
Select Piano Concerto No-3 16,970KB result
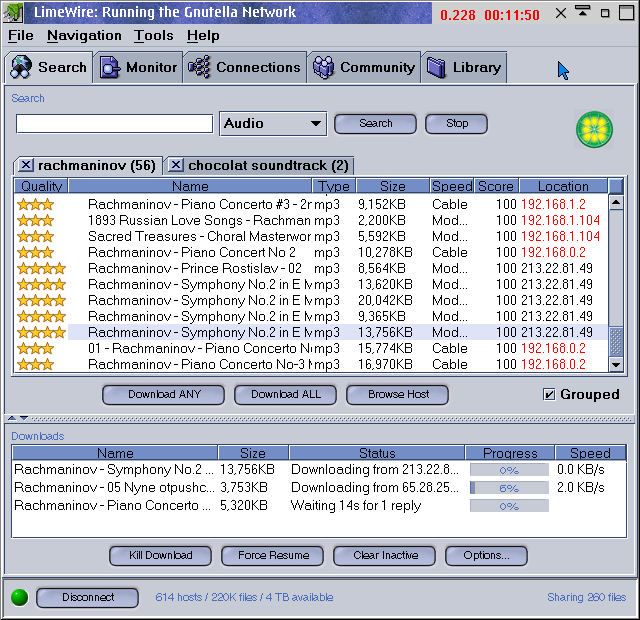coord(311,364)
